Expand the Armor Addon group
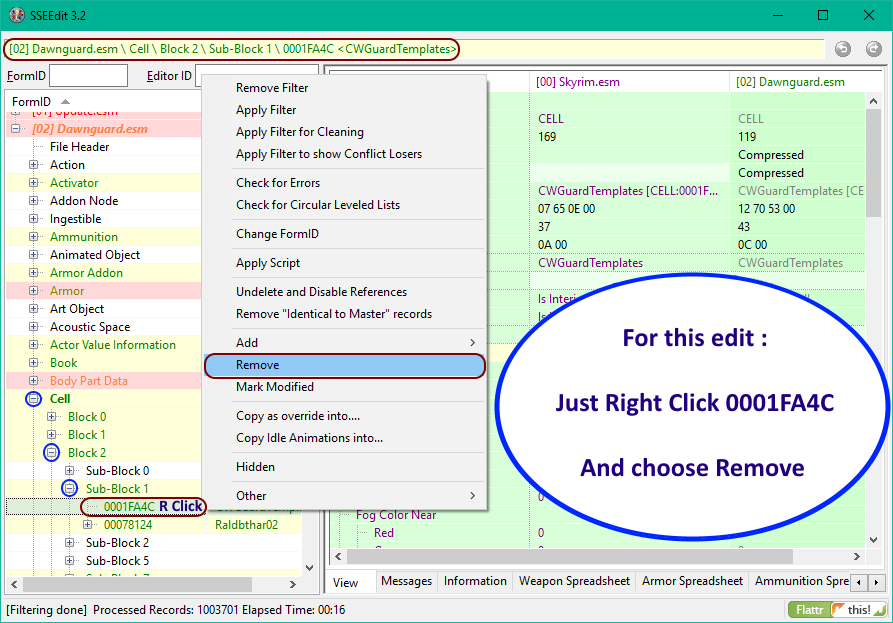 click(x=34, y=273)
